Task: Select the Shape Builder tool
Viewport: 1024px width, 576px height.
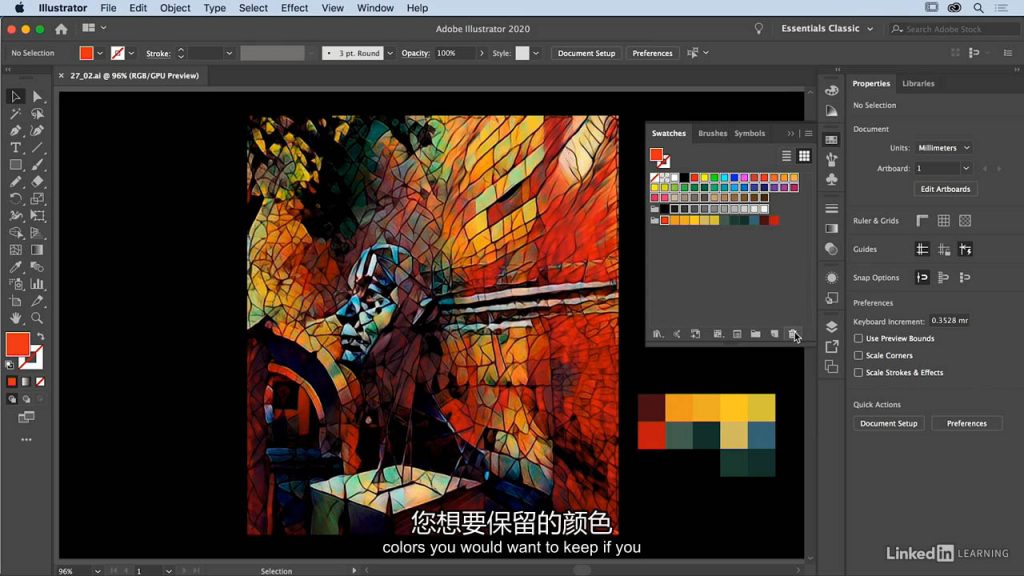Action: click(16, 232)
